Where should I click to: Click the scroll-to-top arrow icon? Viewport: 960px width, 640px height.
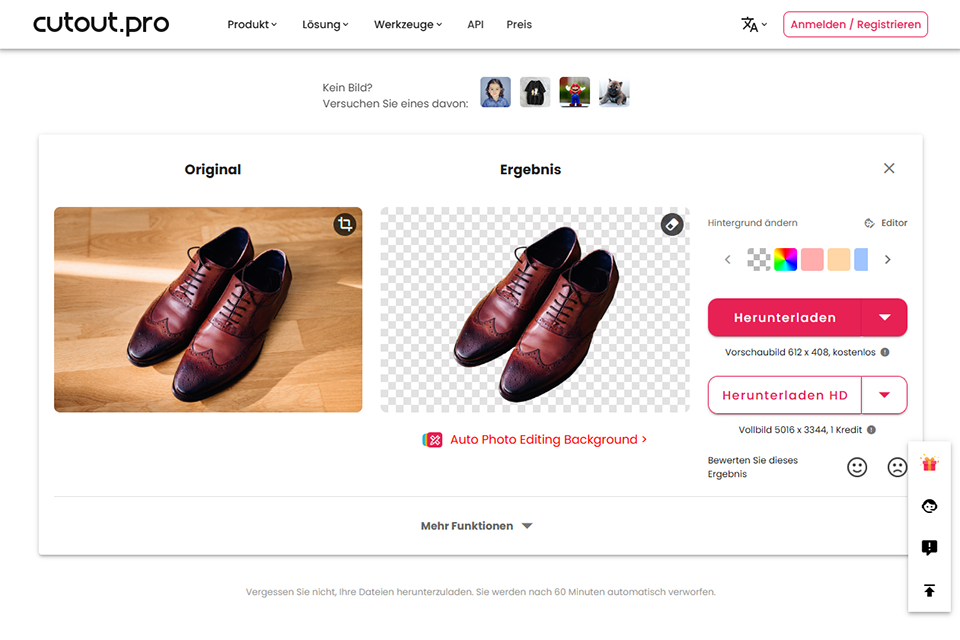pos(929,590)
